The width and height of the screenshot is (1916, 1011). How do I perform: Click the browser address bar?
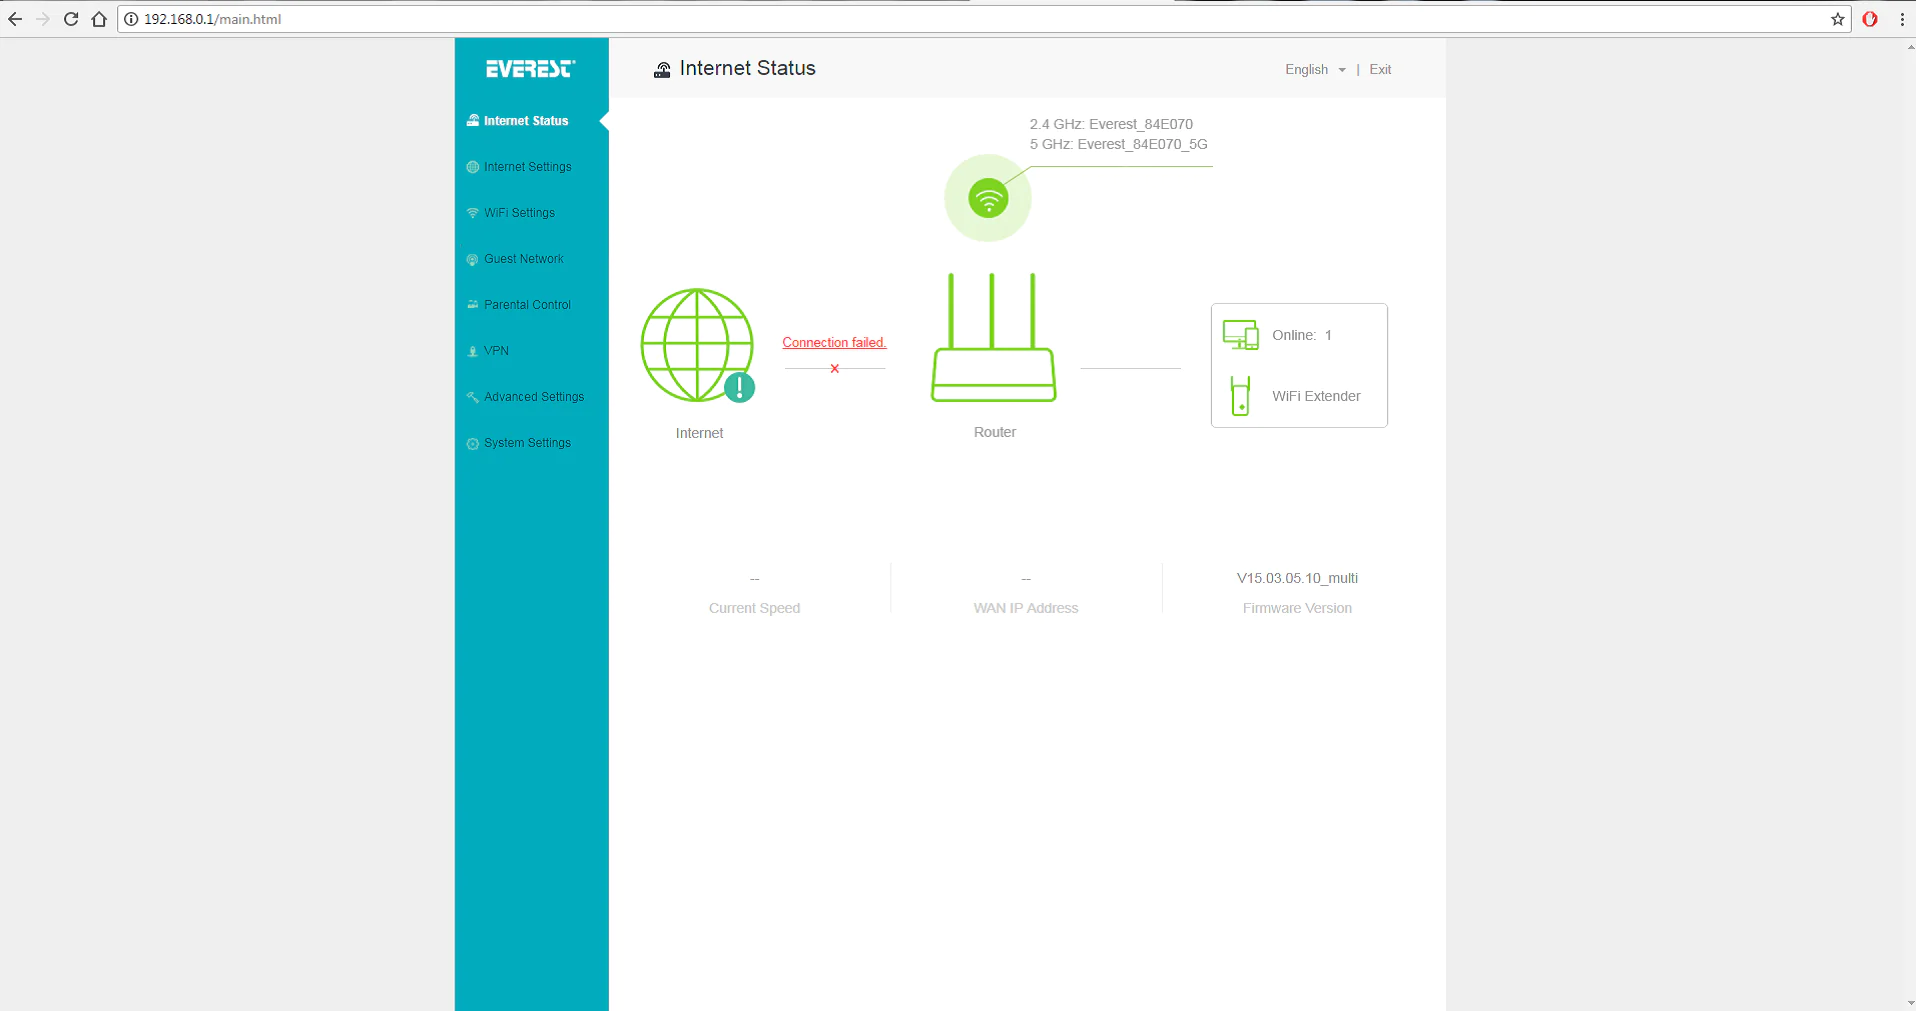[900, 19]
